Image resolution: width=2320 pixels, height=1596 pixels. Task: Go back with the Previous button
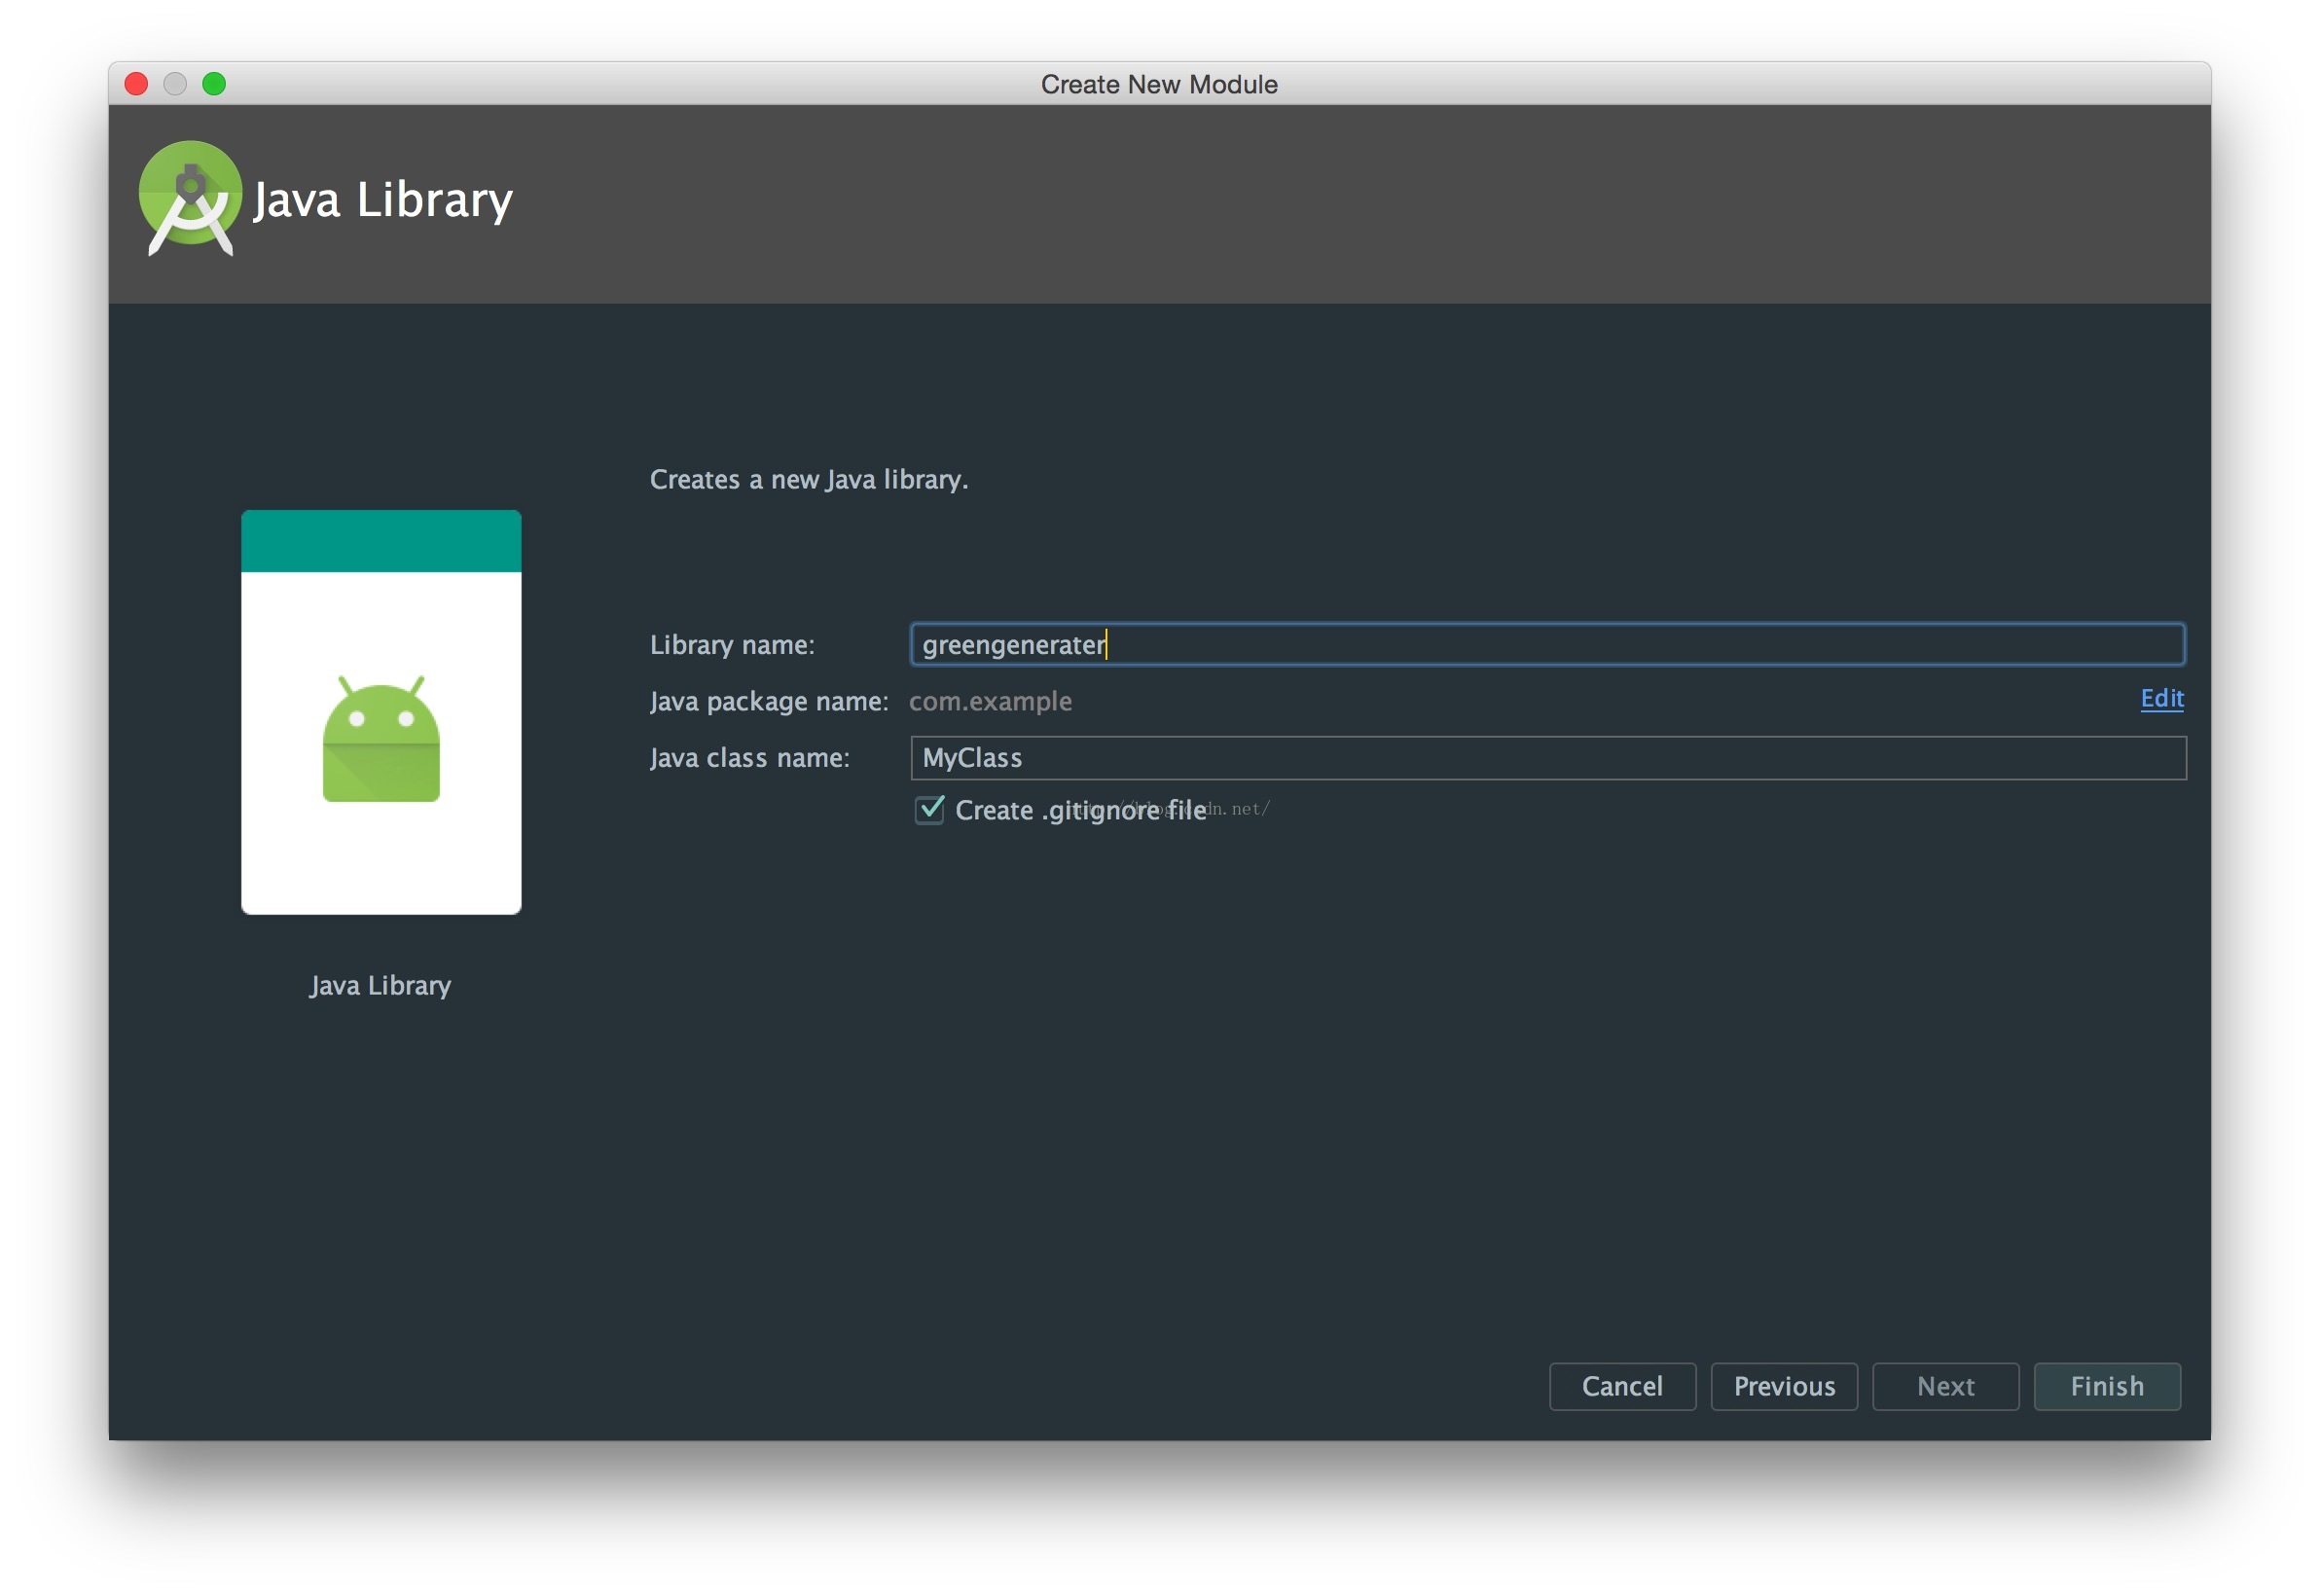tap(1783, 1386)
